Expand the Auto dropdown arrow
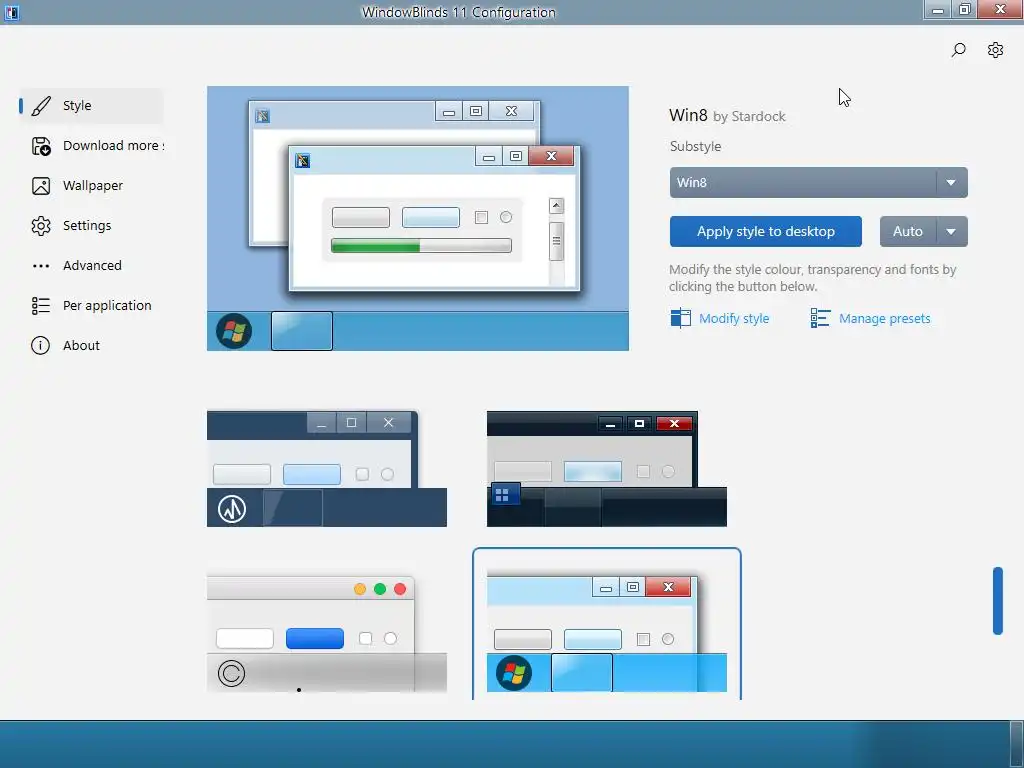Image resolution: width=1024 pixels, height=768 pixels. tap(952, 232)
